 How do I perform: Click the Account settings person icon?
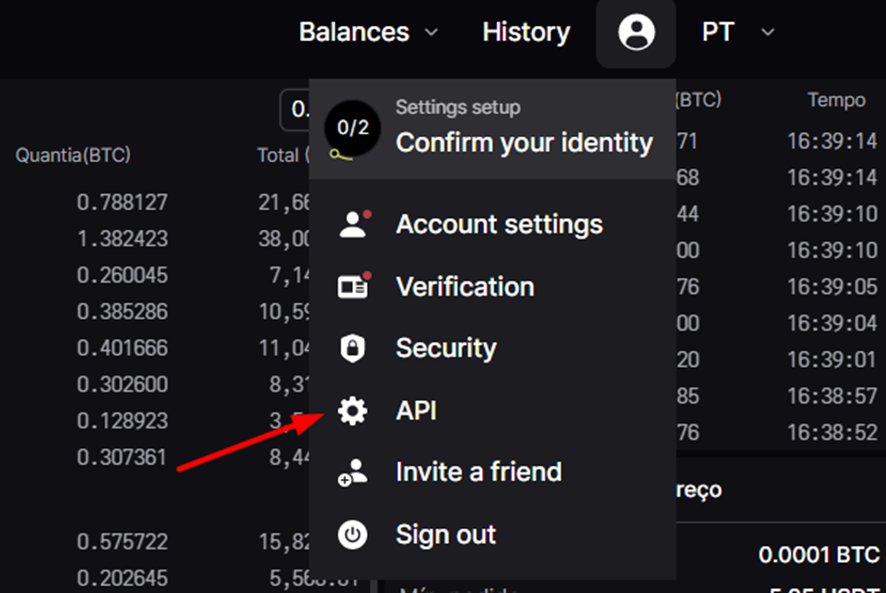(352, 225)
